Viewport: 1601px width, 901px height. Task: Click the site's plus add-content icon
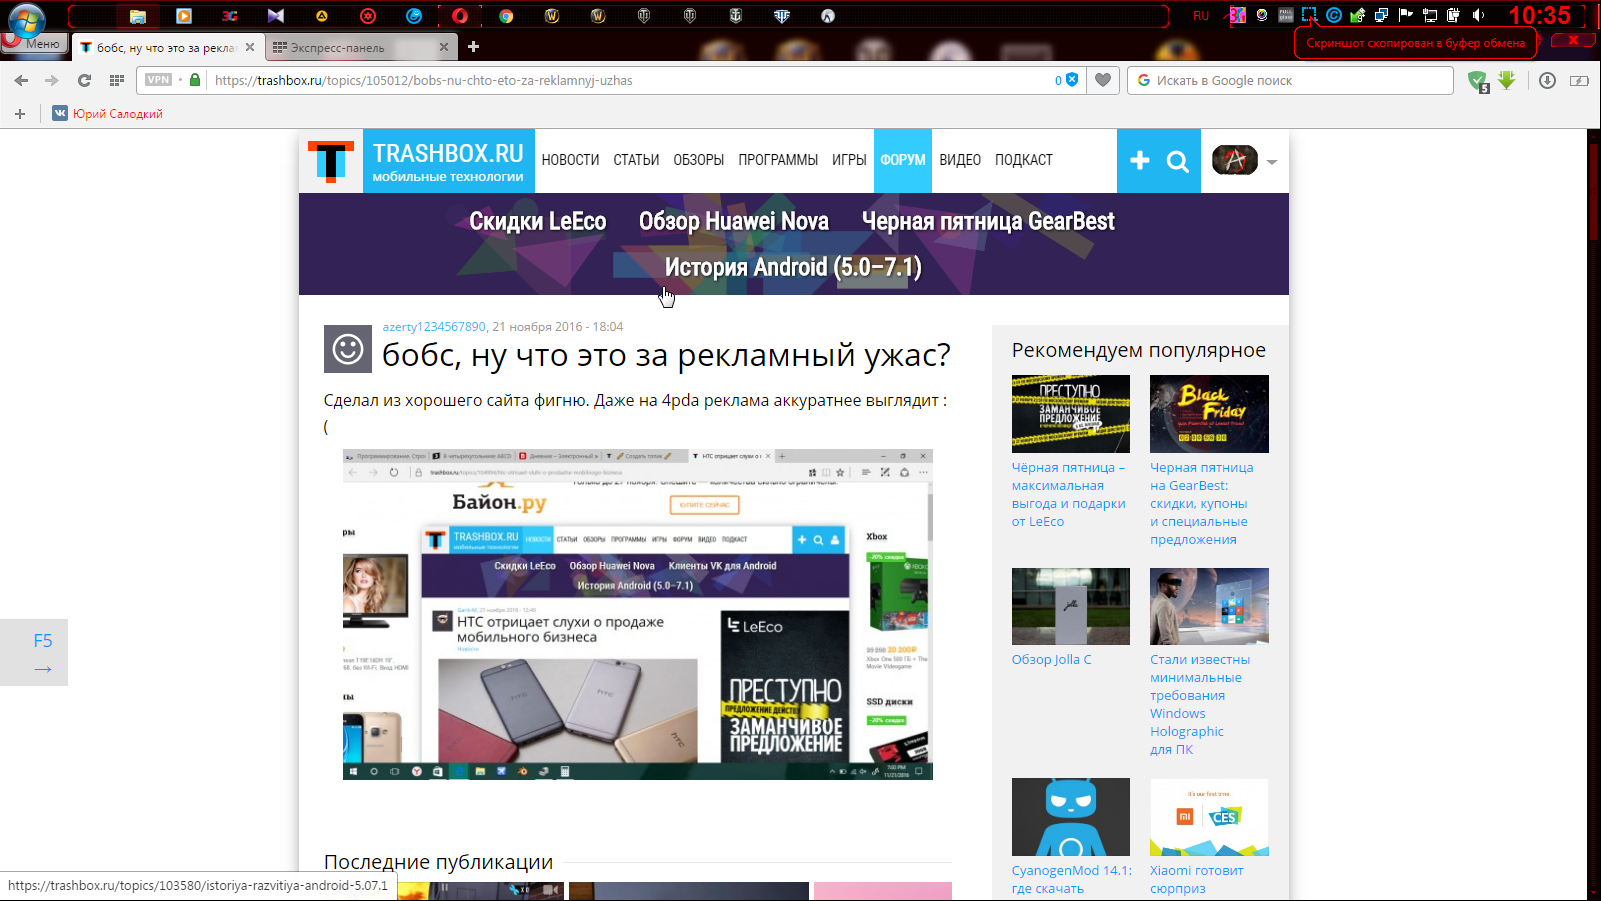(1140, 160)
